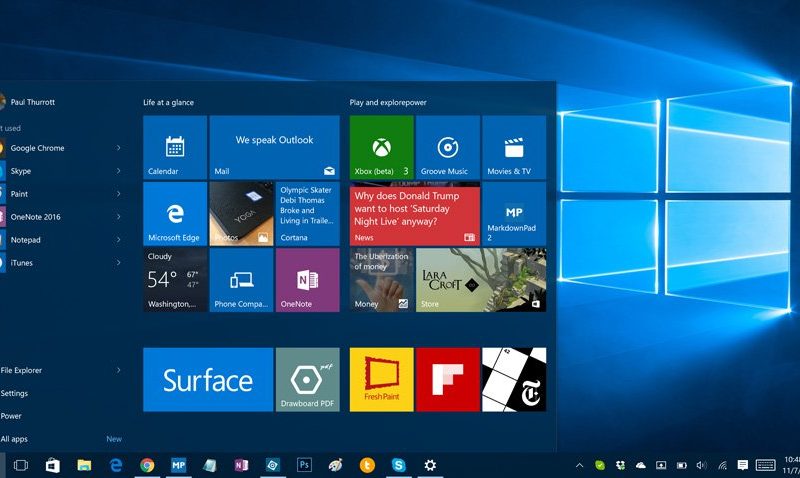The width and height of the screenshot is (800, 478).
Task: Open the Mail tile saying We speak Outlook
Action: click(x=274, y=147)
